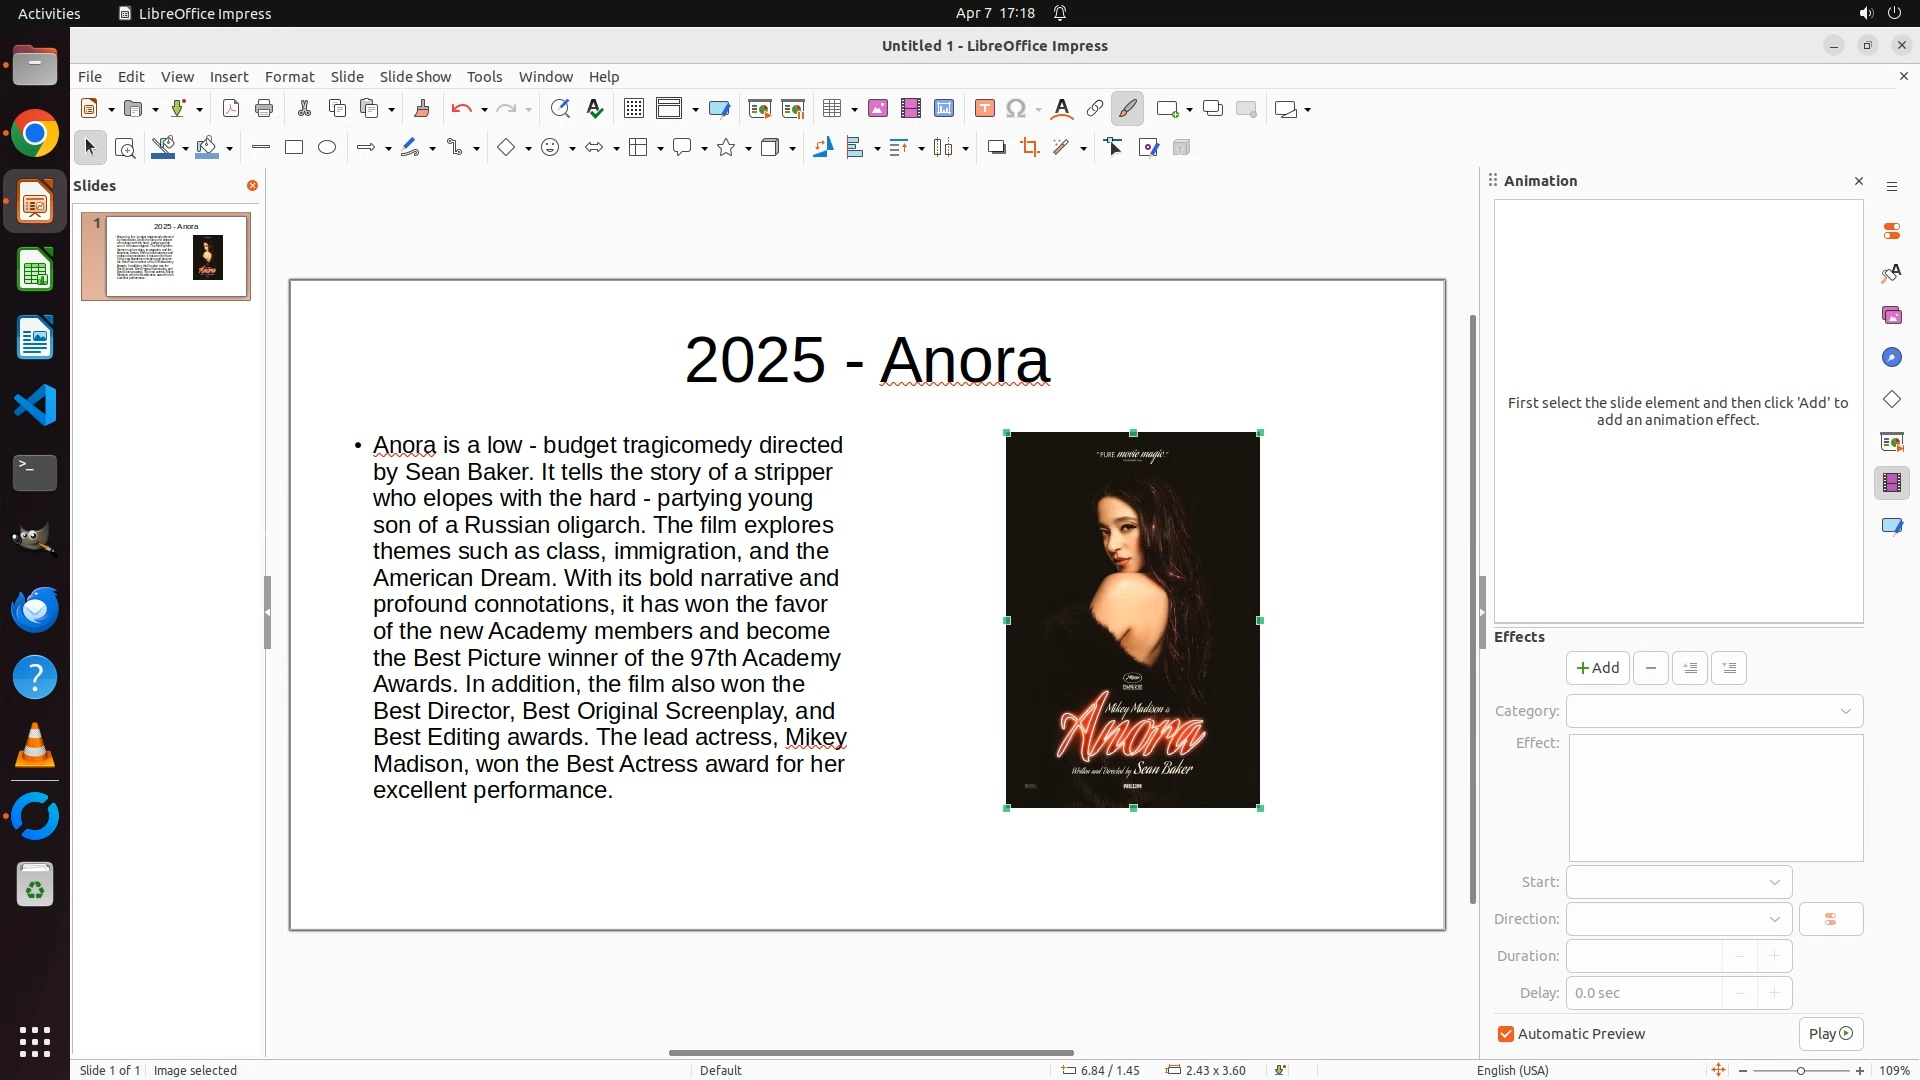The image size is (1920, 1080).
Task: Click the Export as PDF icon
Action: [x=231, y=109]
